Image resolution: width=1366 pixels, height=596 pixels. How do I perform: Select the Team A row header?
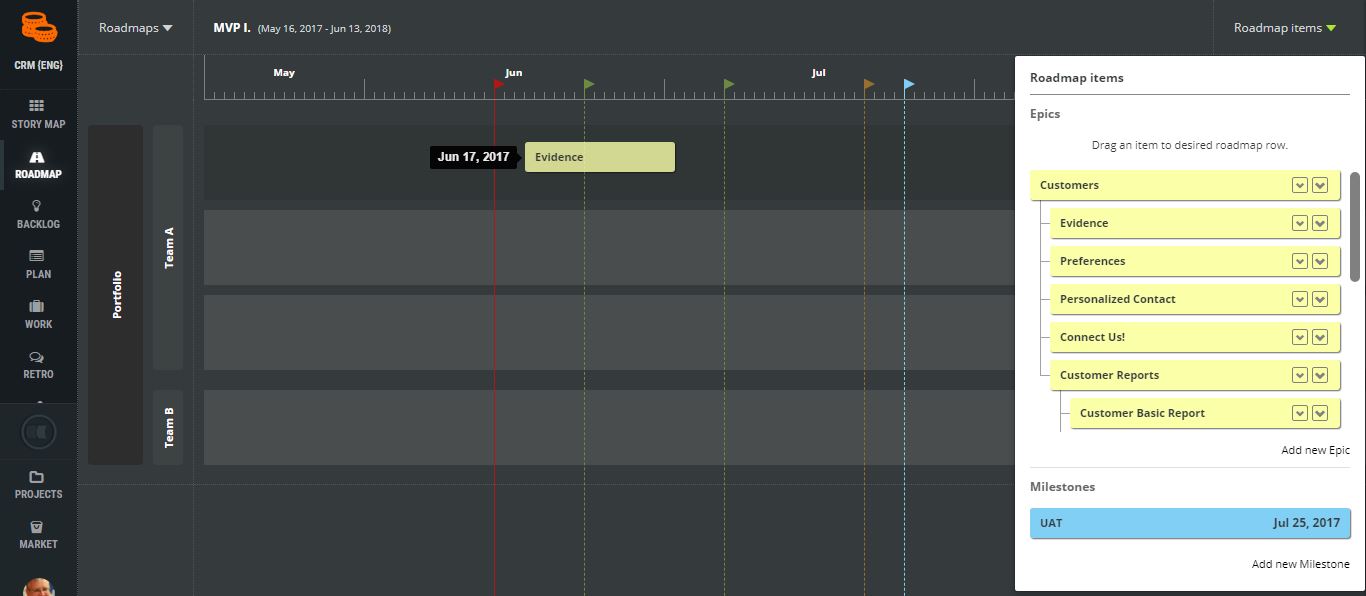pos(168,247)
